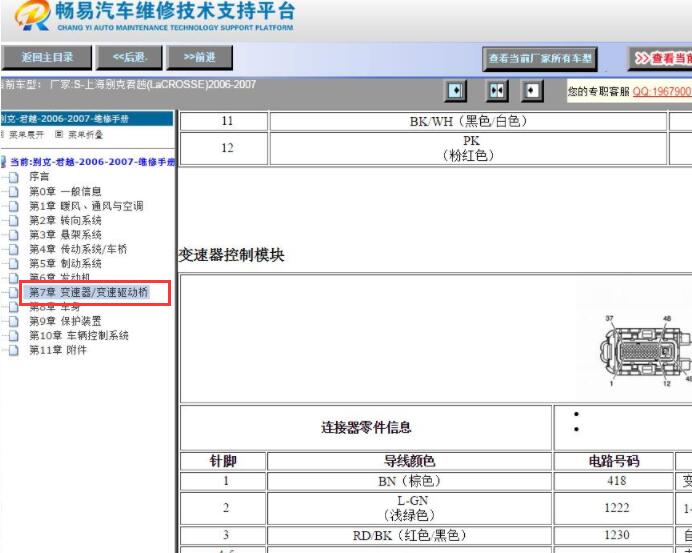Open 第7章 变速器/变速驱动桥
Image resolution: width=692 pixels, height=553 pixels.
88,292
